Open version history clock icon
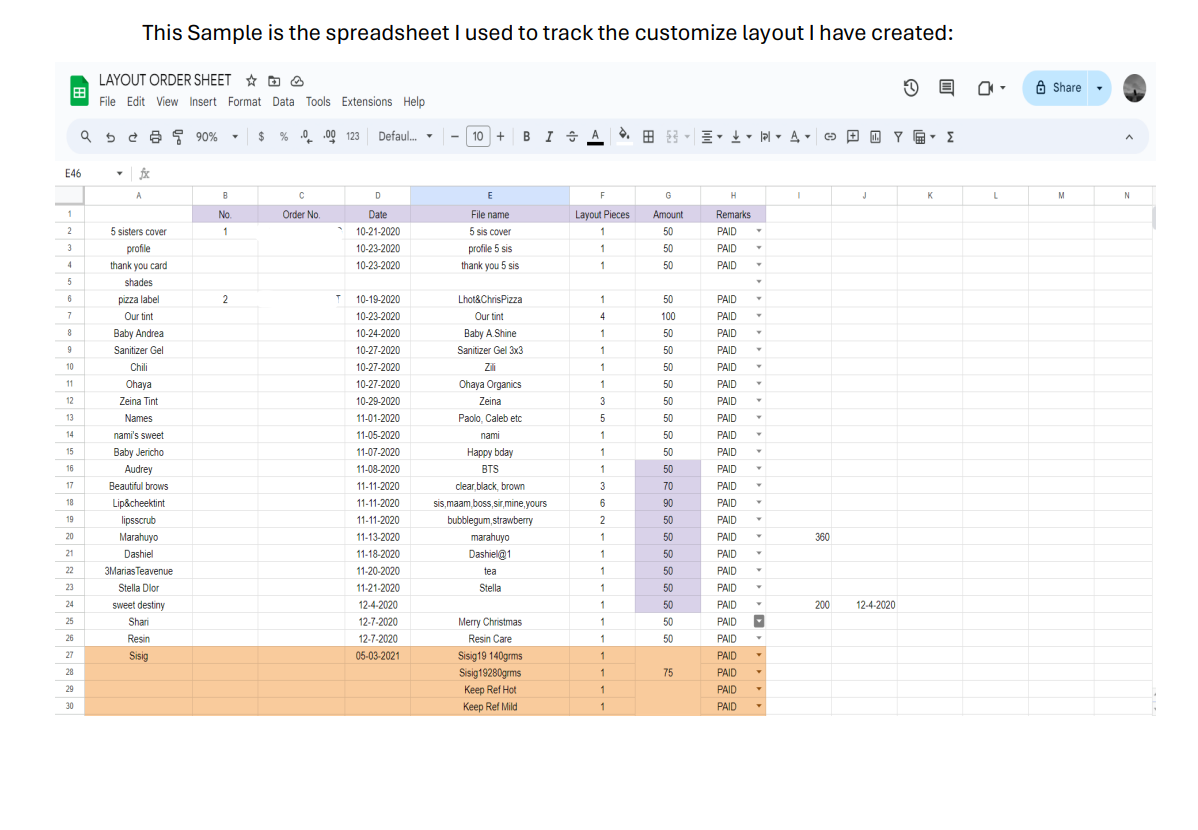1198x830 pixels. [911, 88]
